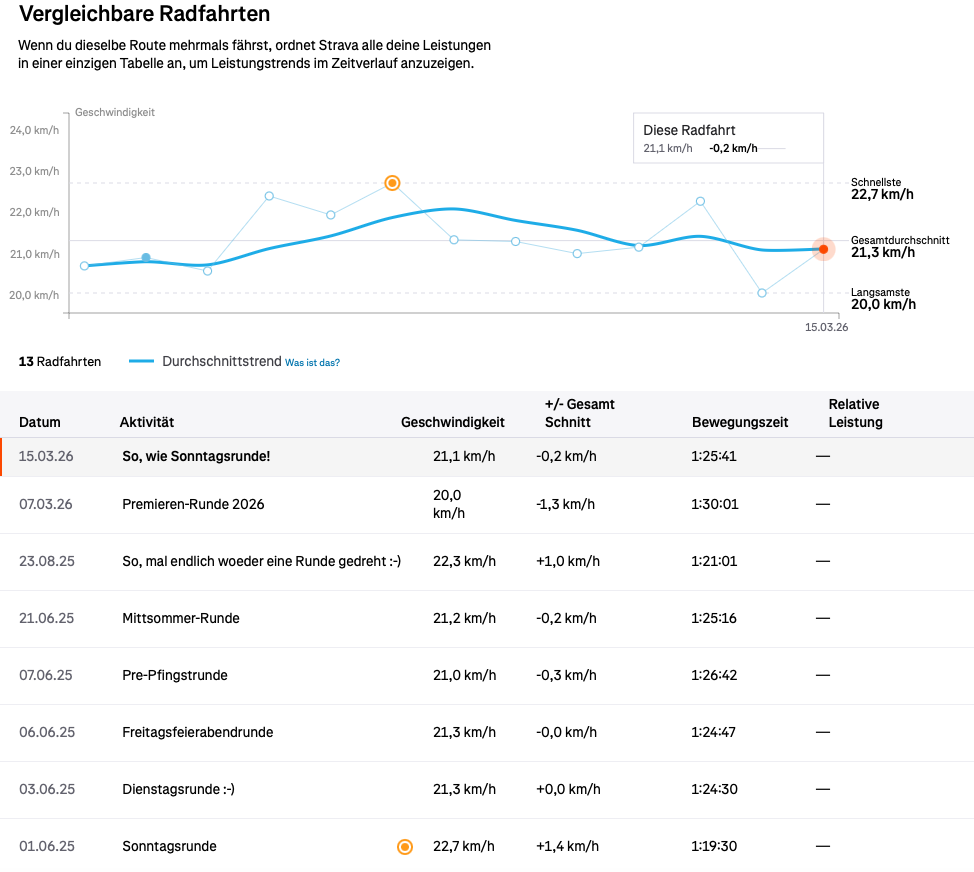Open the 'So, wie Sonntagsrunde!' activity

click(196, 457)
